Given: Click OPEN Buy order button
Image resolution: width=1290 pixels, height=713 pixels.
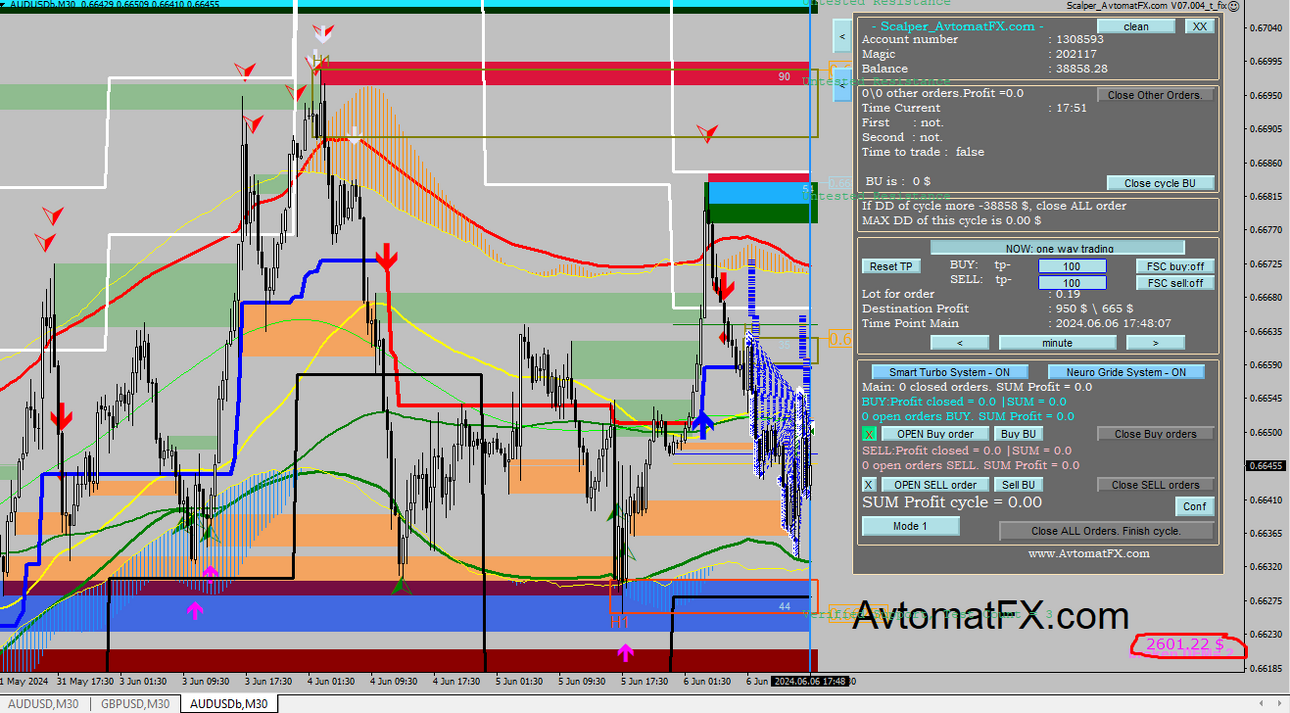Looking at the screenshot, I should pos(935,434).
